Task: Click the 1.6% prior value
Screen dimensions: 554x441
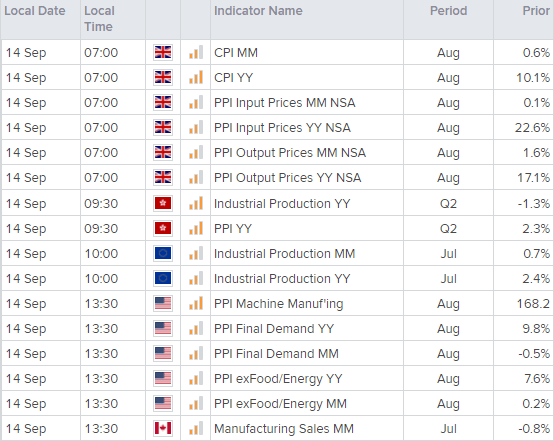Action: (x=536, y=153)
